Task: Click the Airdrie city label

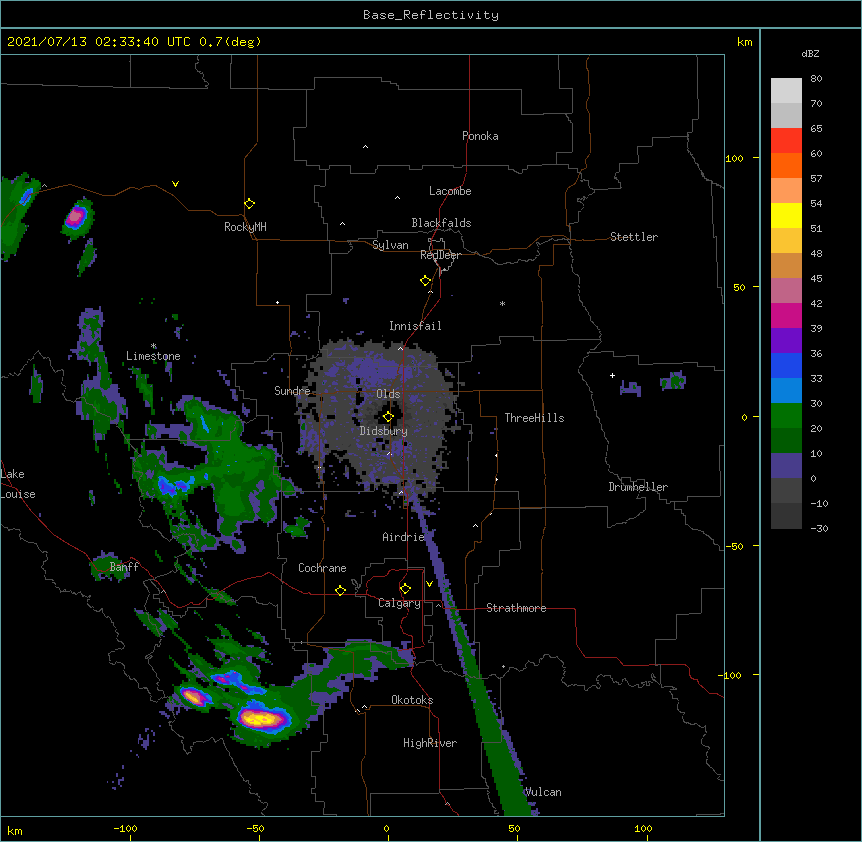Action: point(404,537)
